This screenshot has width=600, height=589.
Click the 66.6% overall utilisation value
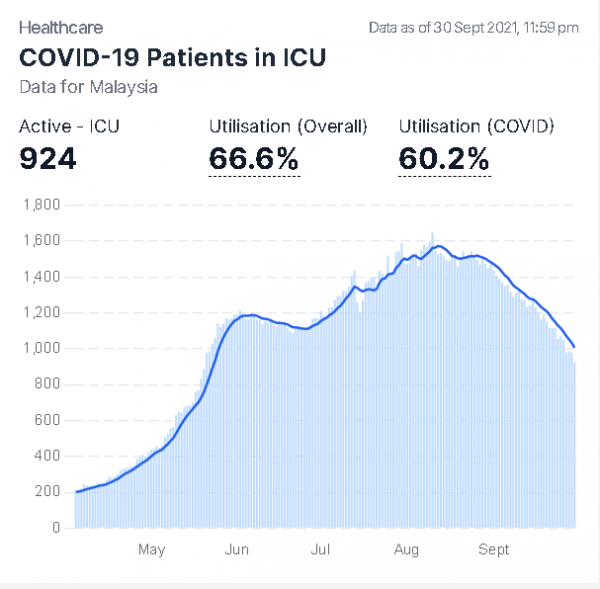pos(254,158)
